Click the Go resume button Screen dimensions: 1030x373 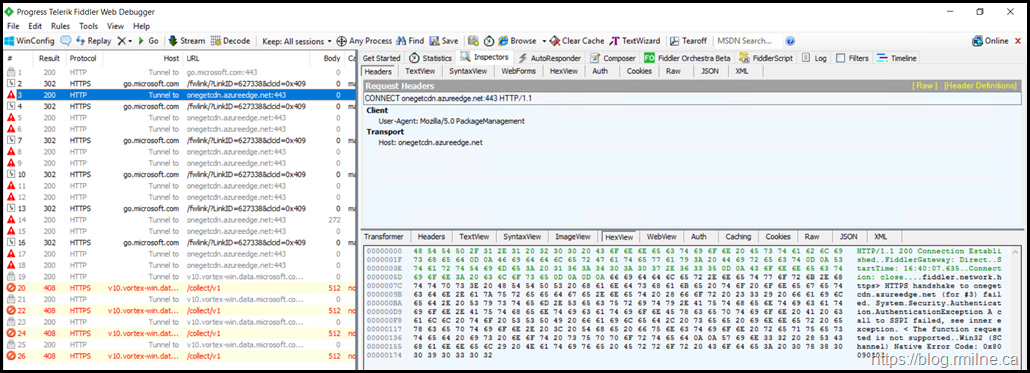pyautogui.click(x=148, y=41)
